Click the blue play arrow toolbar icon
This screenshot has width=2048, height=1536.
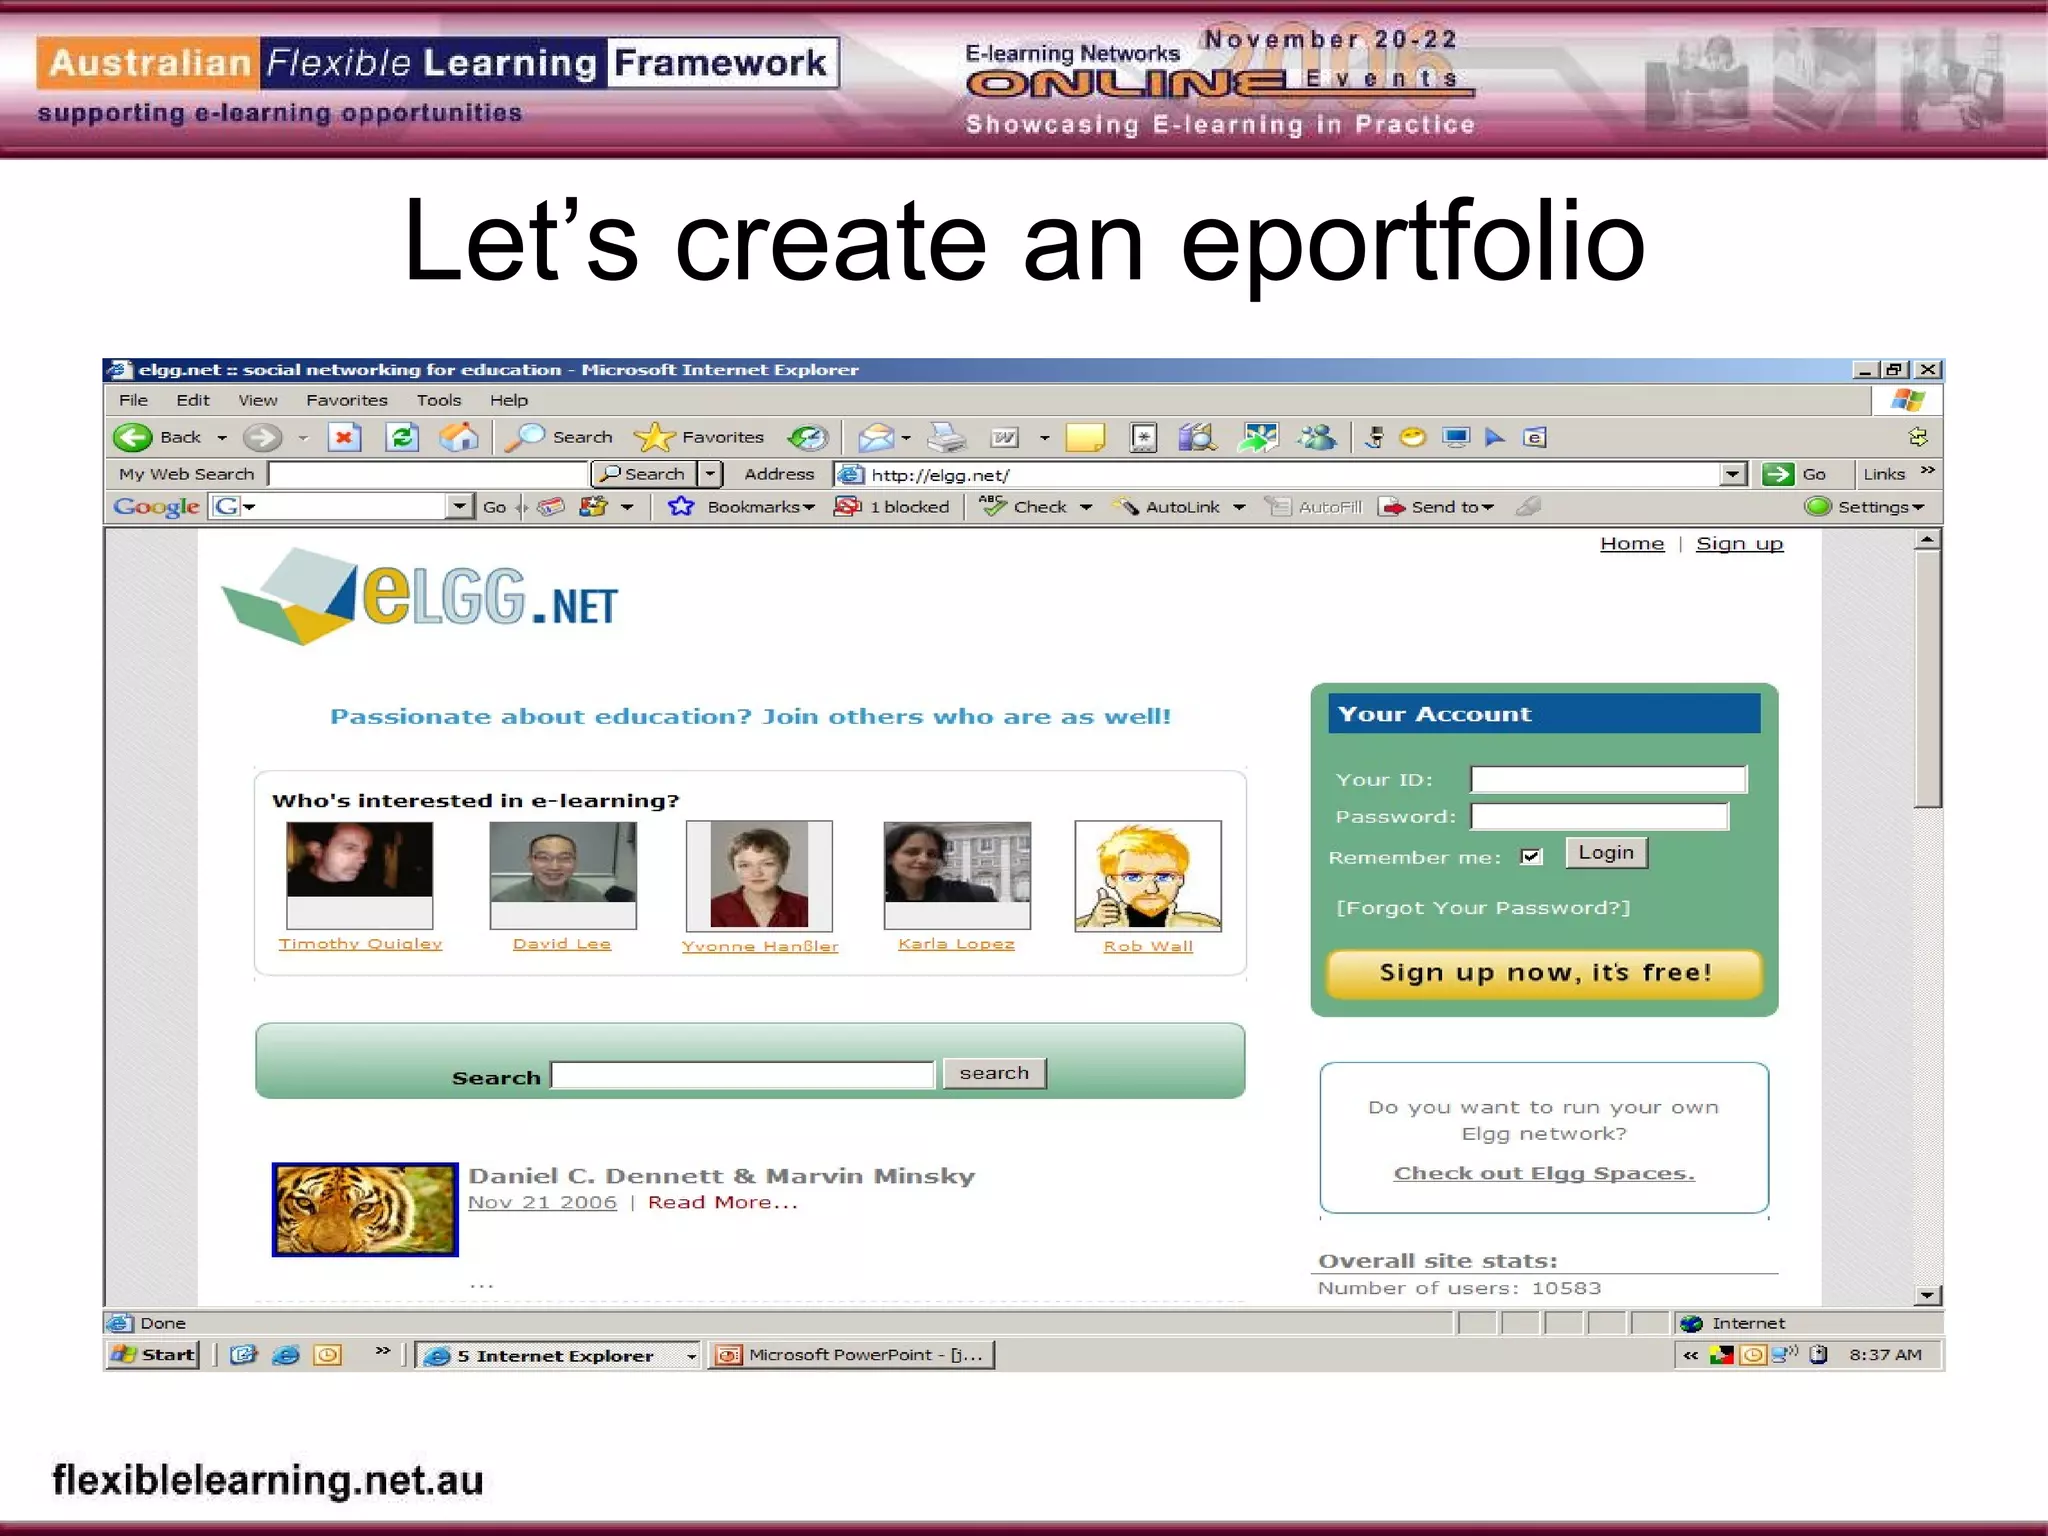click(x=1495, y=437)
